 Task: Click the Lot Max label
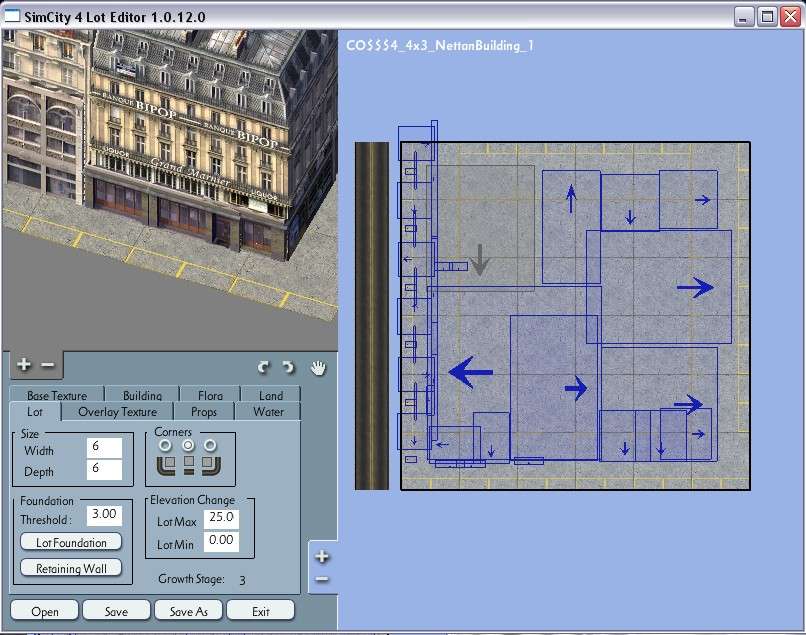(177, 522)
